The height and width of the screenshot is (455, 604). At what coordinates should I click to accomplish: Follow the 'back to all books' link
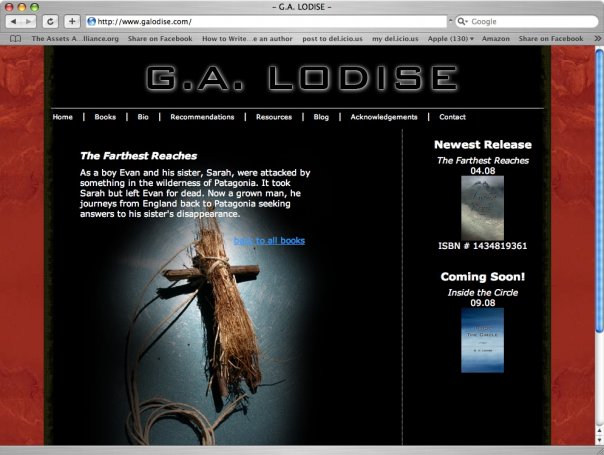[269, 241]
